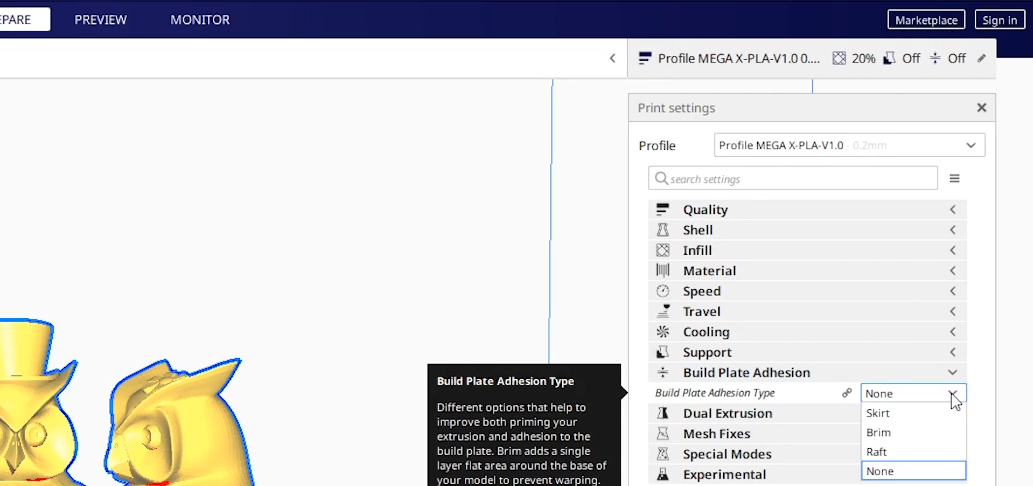
Task: Click the Dual Extrusion section label
Action: tap(727, 413)
